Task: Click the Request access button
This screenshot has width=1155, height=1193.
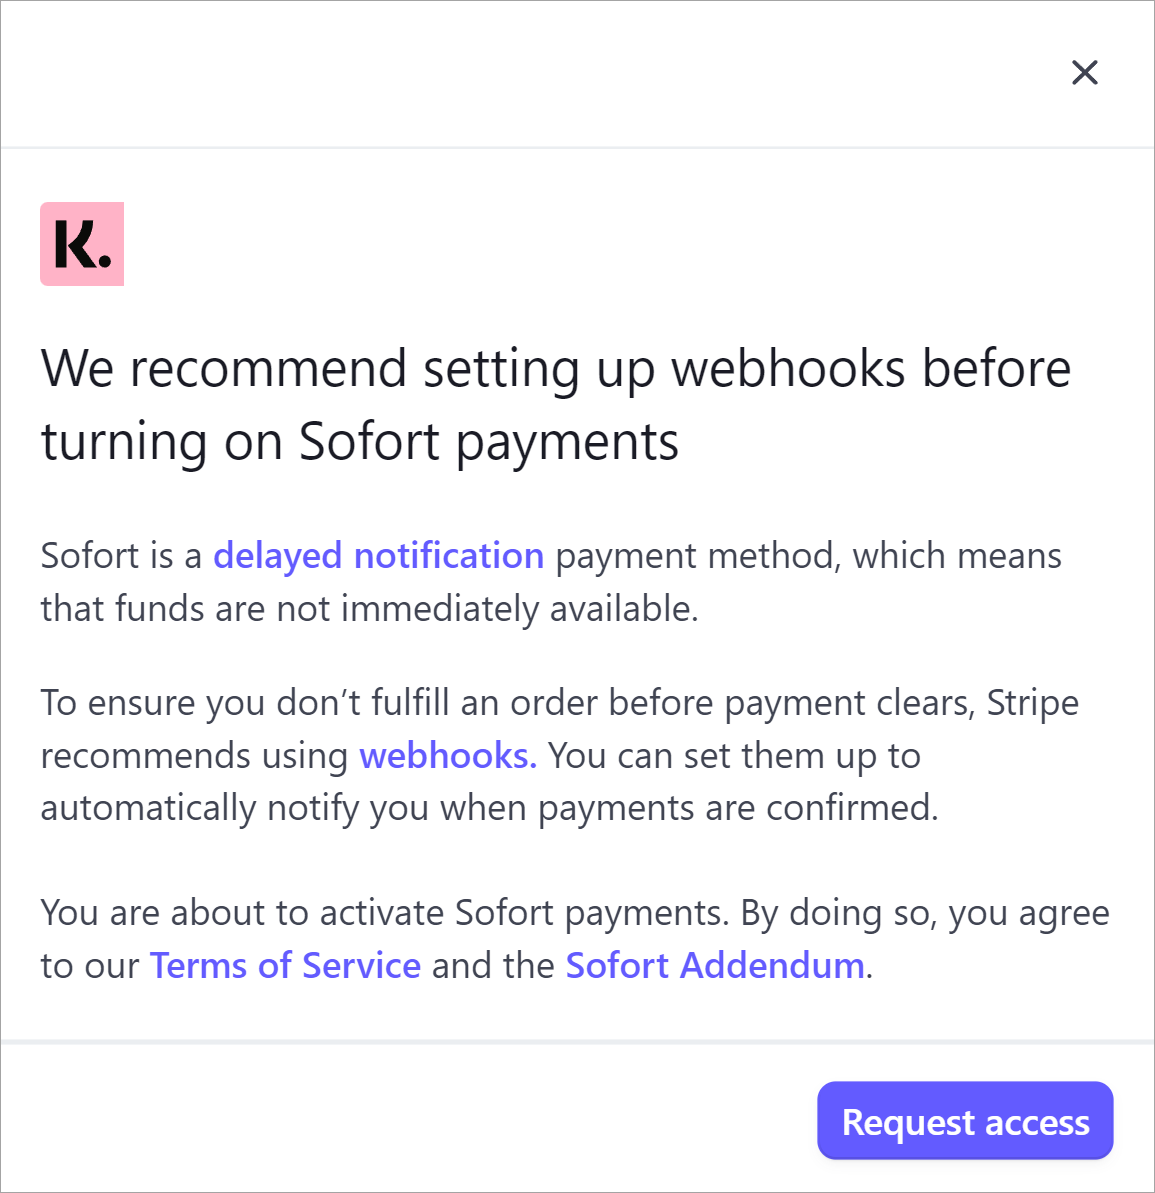Action: point(965,1121)
